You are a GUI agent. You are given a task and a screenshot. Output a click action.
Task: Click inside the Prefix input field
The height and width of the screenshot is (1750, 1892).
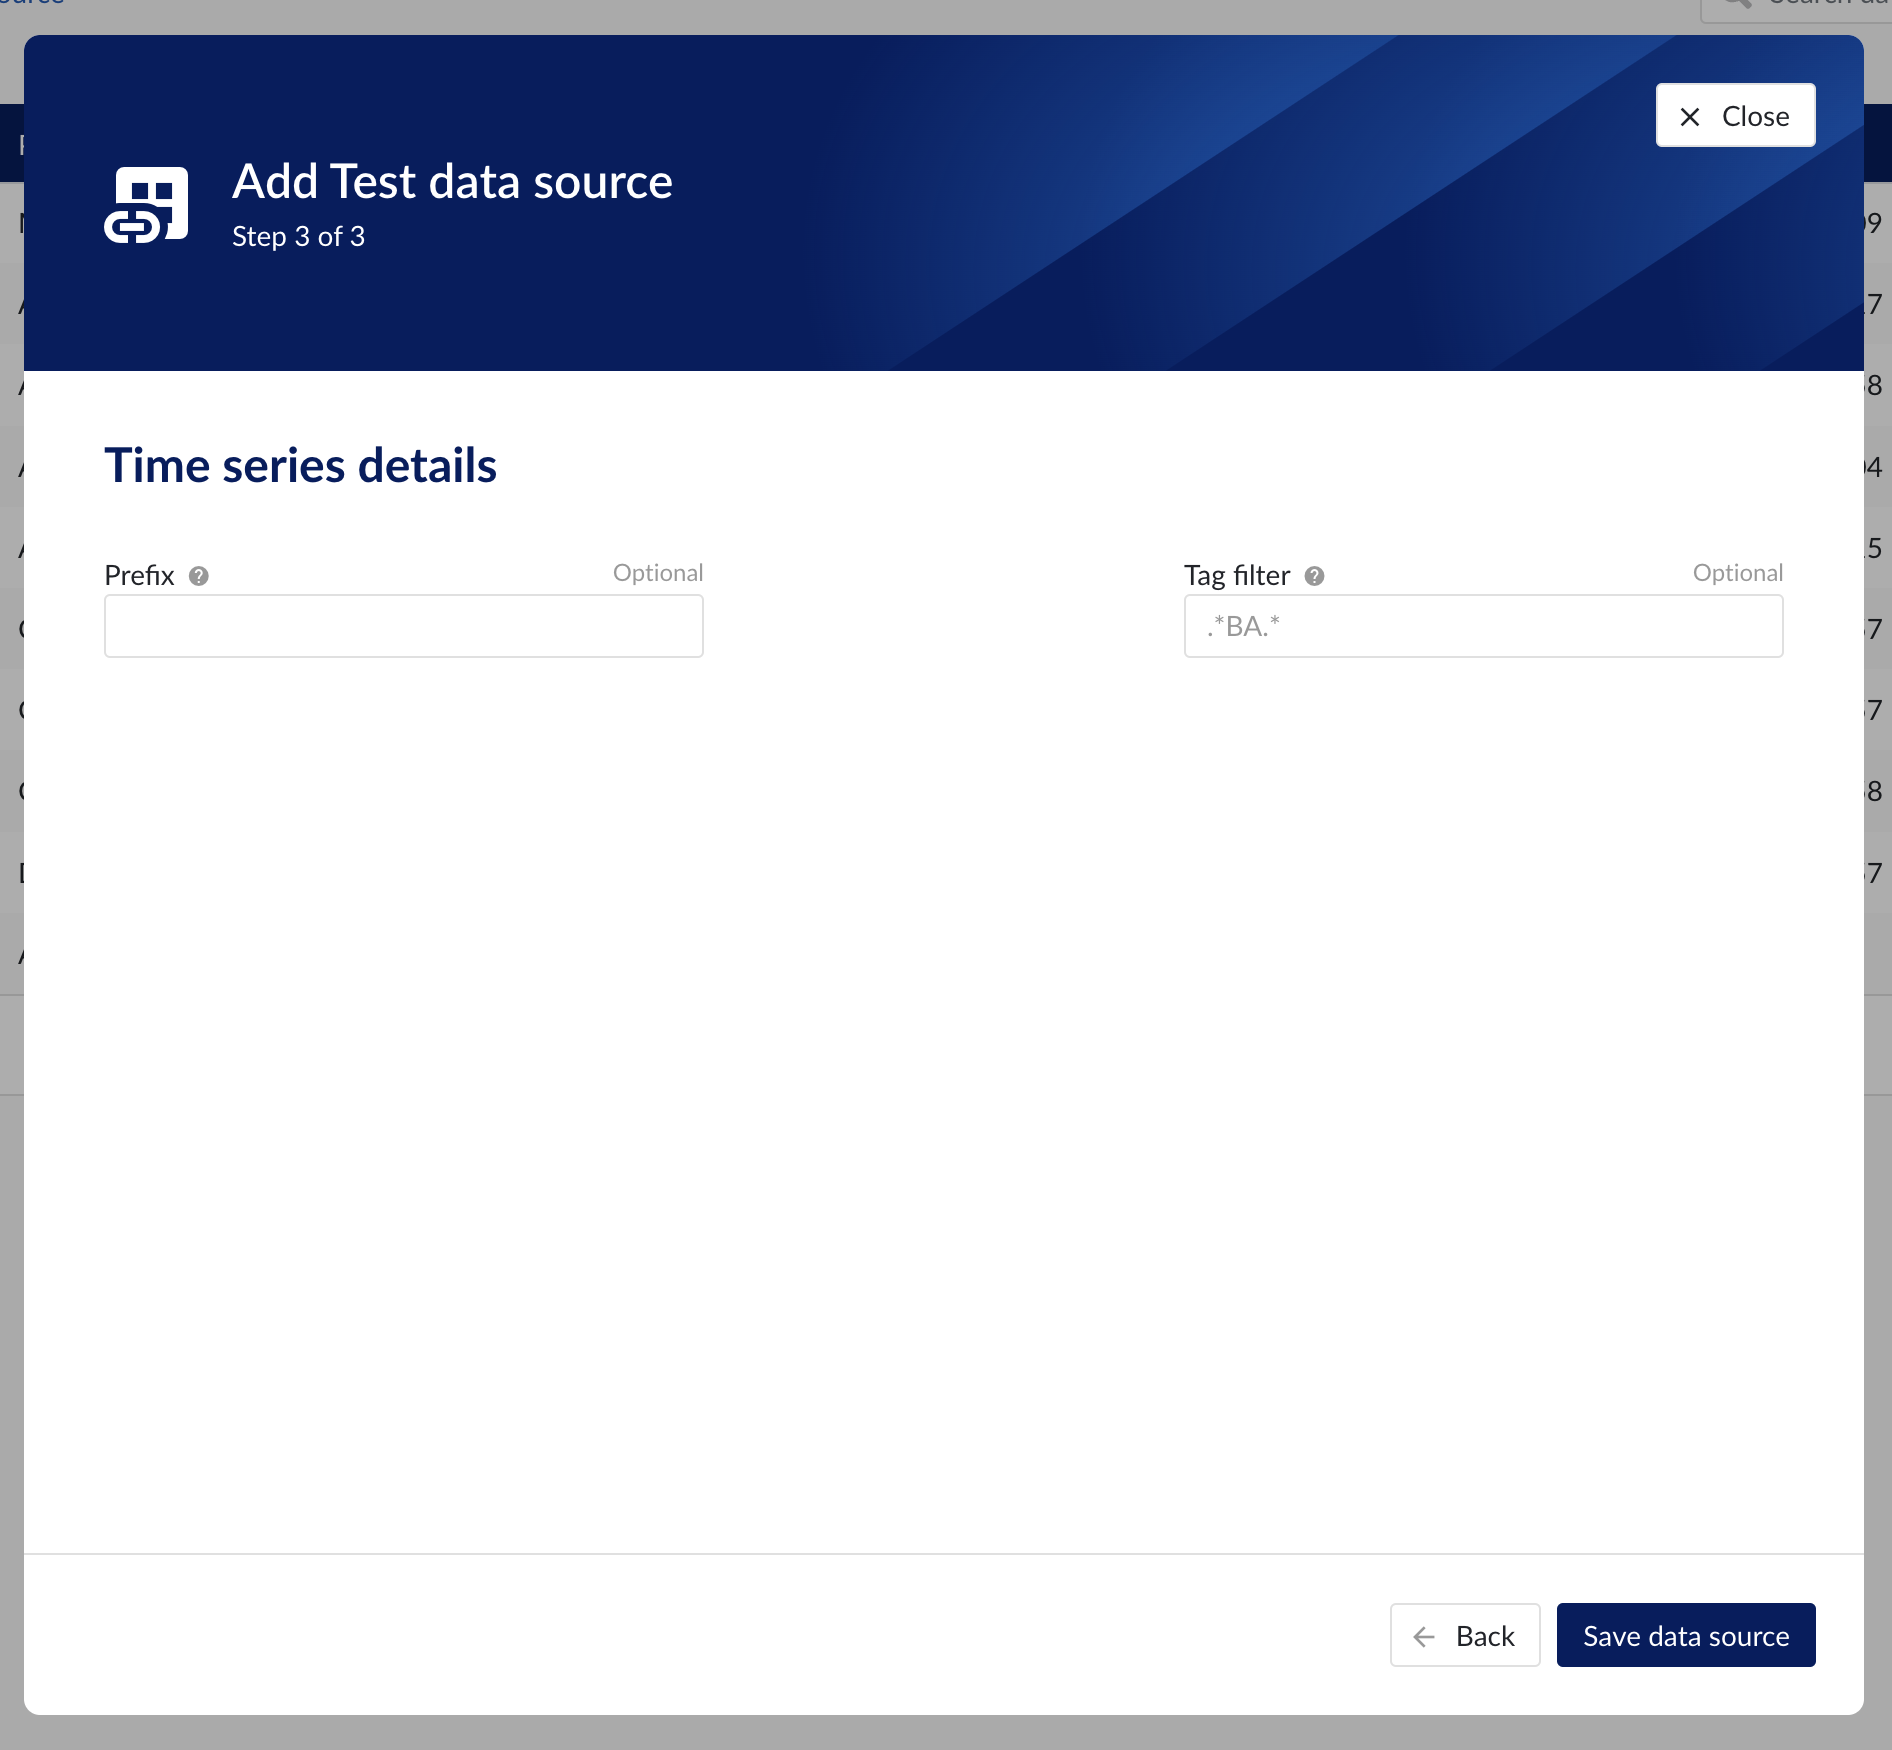[403, 626]
